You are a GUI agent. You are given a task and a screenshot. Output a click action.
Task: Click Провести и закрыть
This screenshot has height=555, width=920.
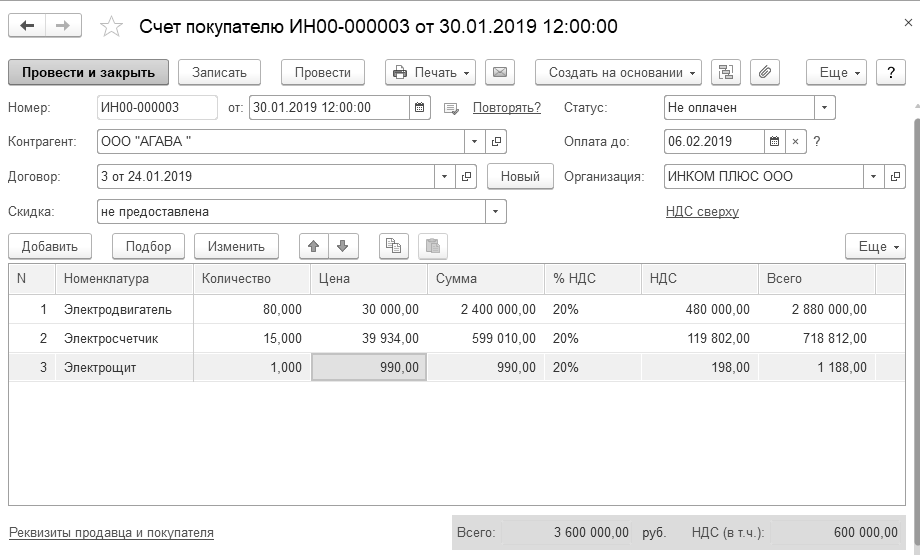click(89, 73)
